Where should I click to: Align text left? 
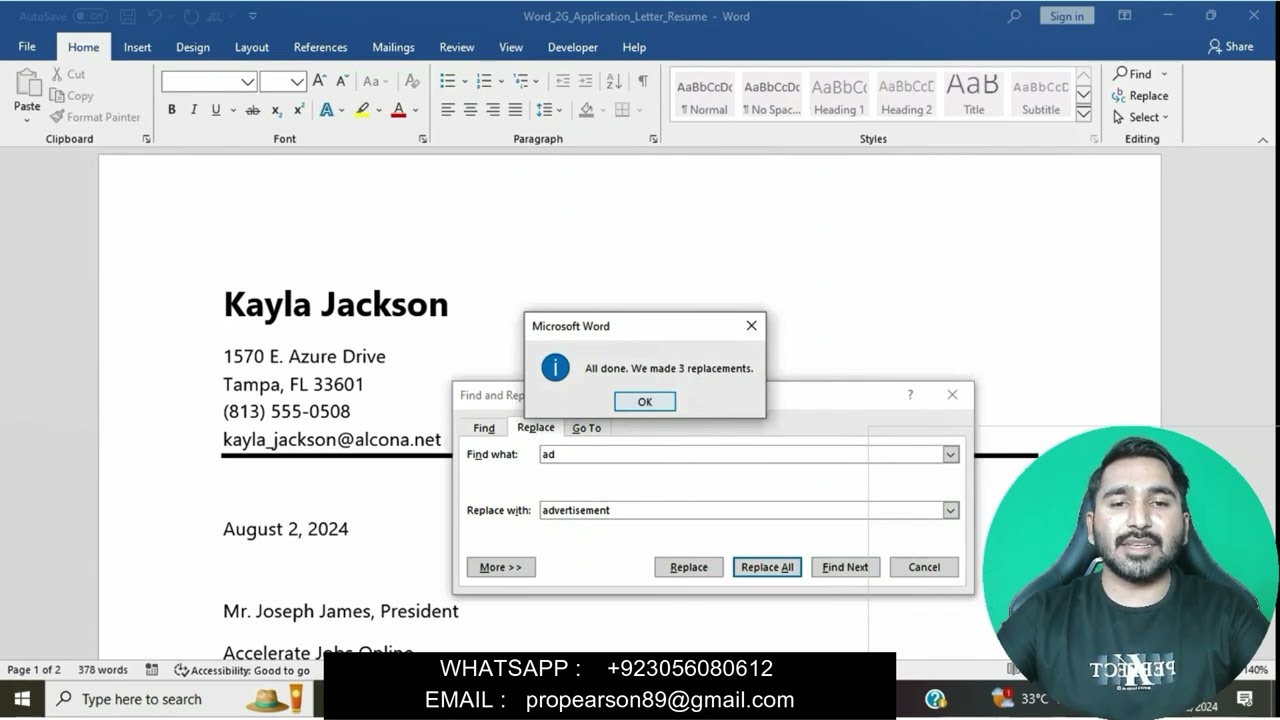click(448, 110)
